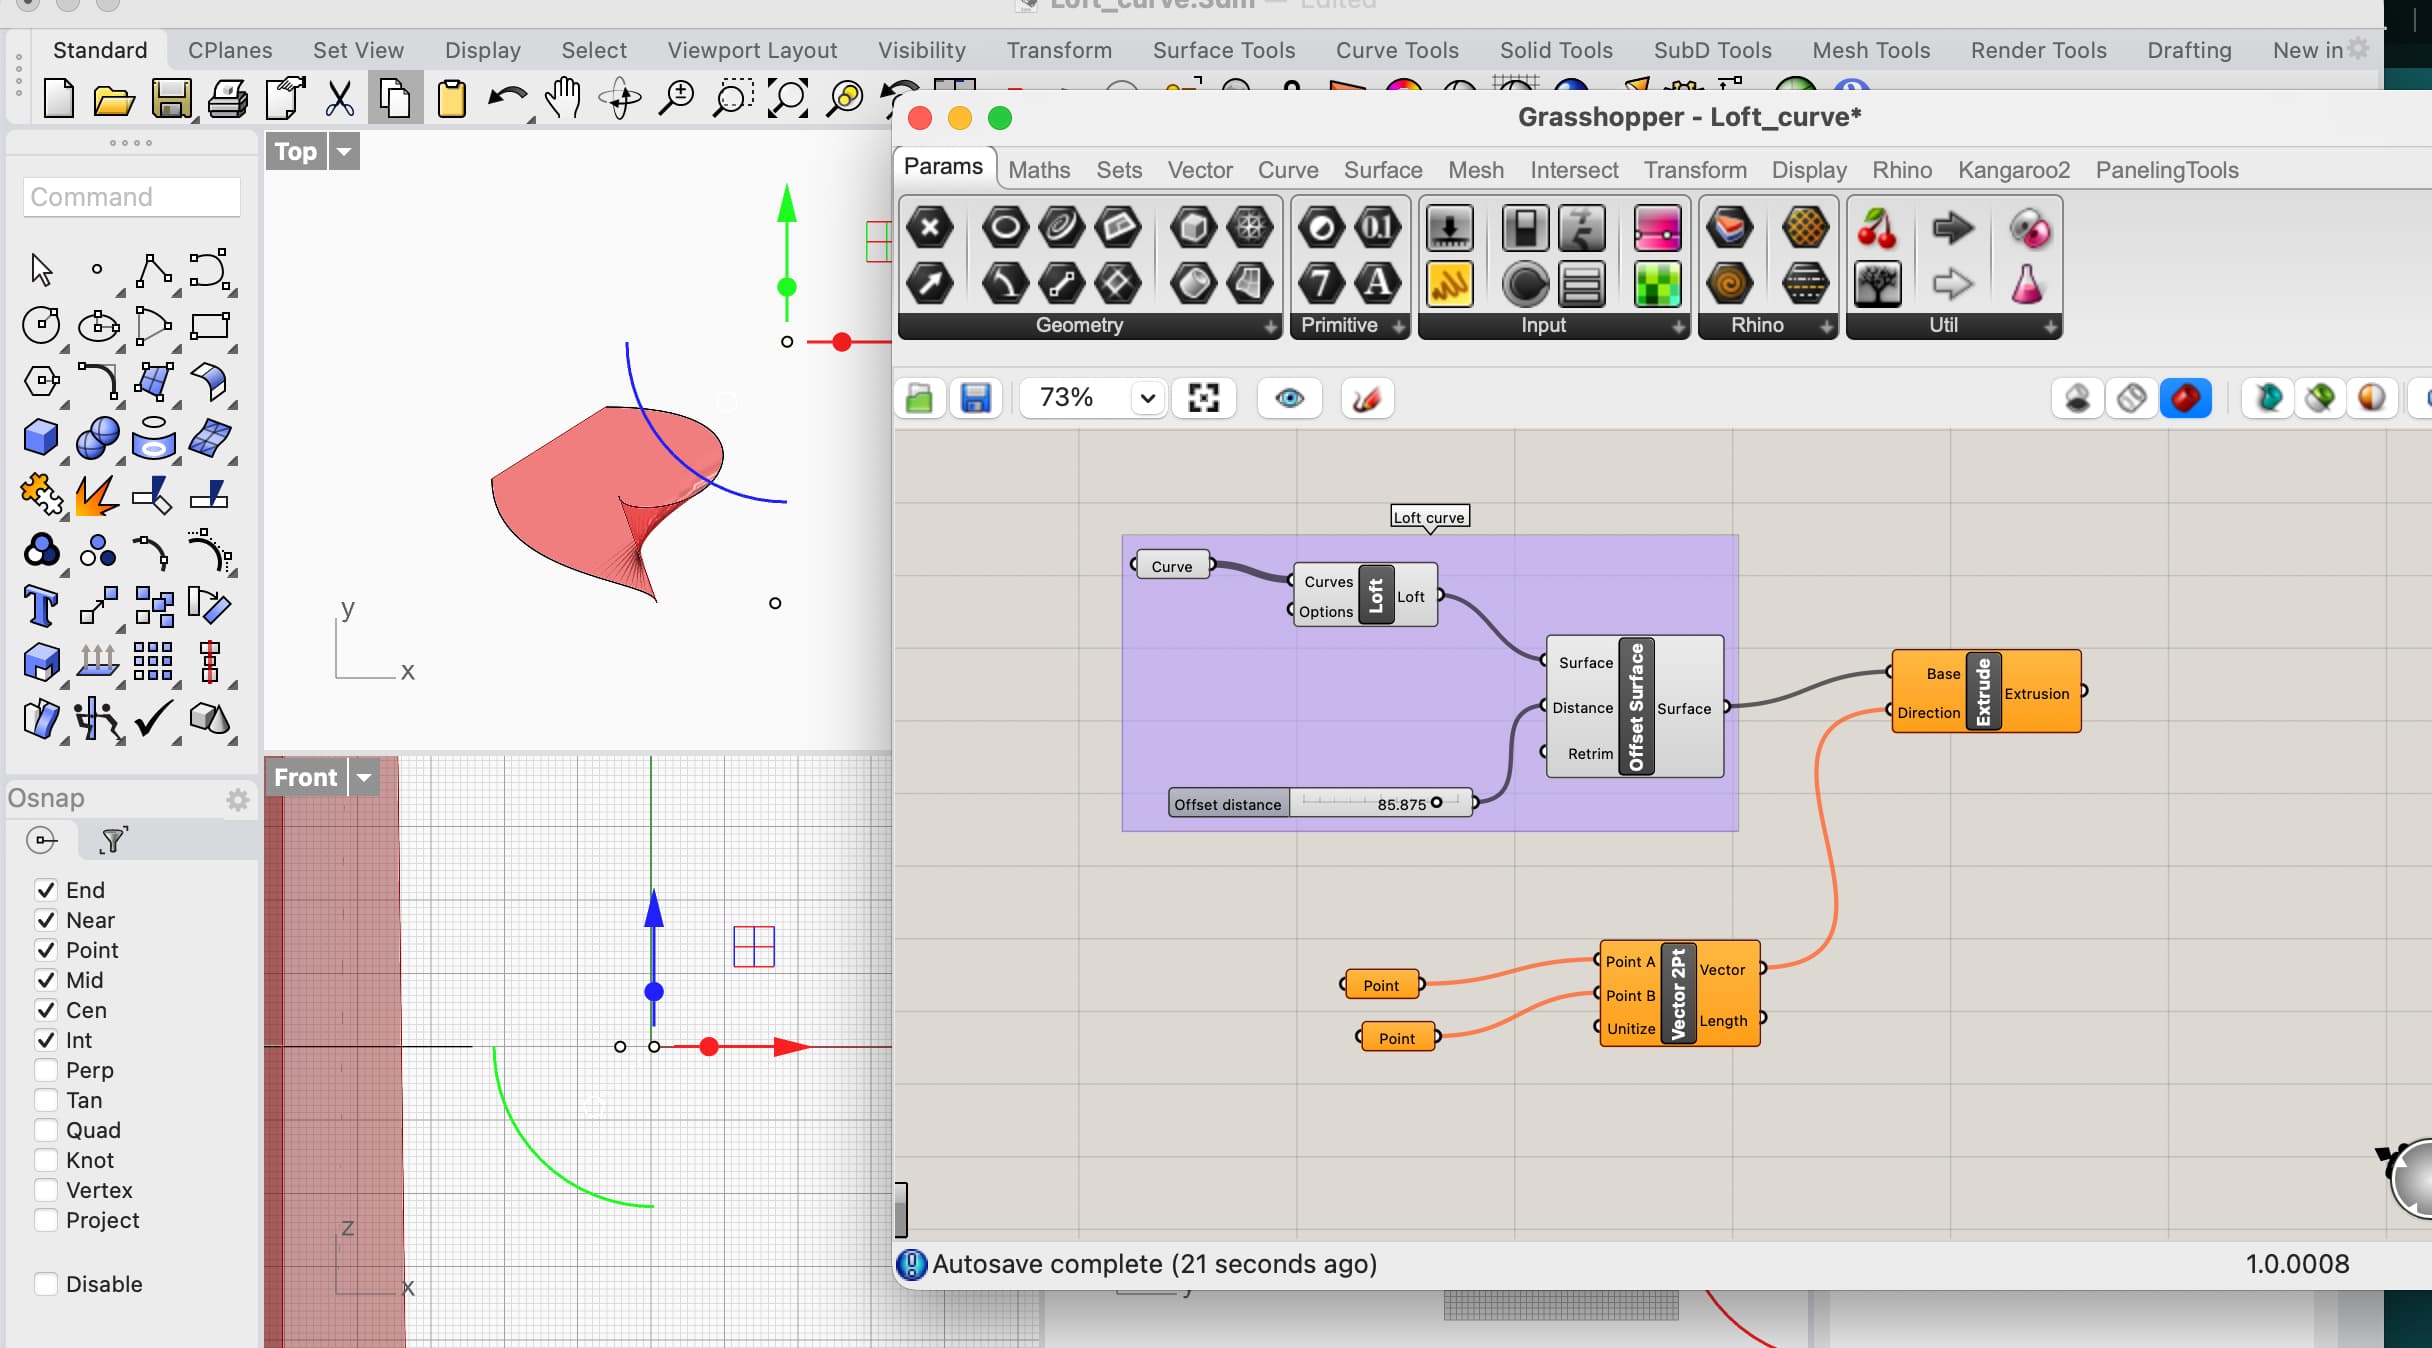Click the Text object T tool

tap(41, 606)
